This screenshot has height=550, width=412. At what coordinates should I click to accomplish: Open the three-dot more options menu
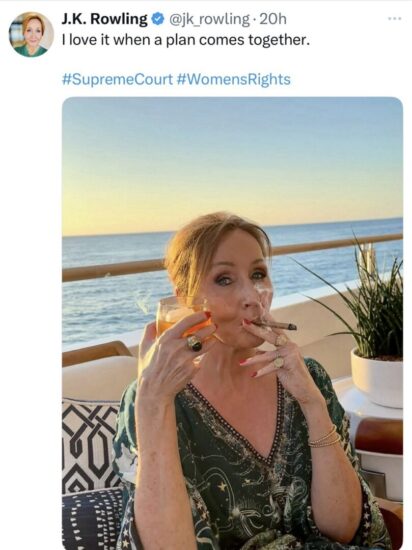click(x=394, y=19)
